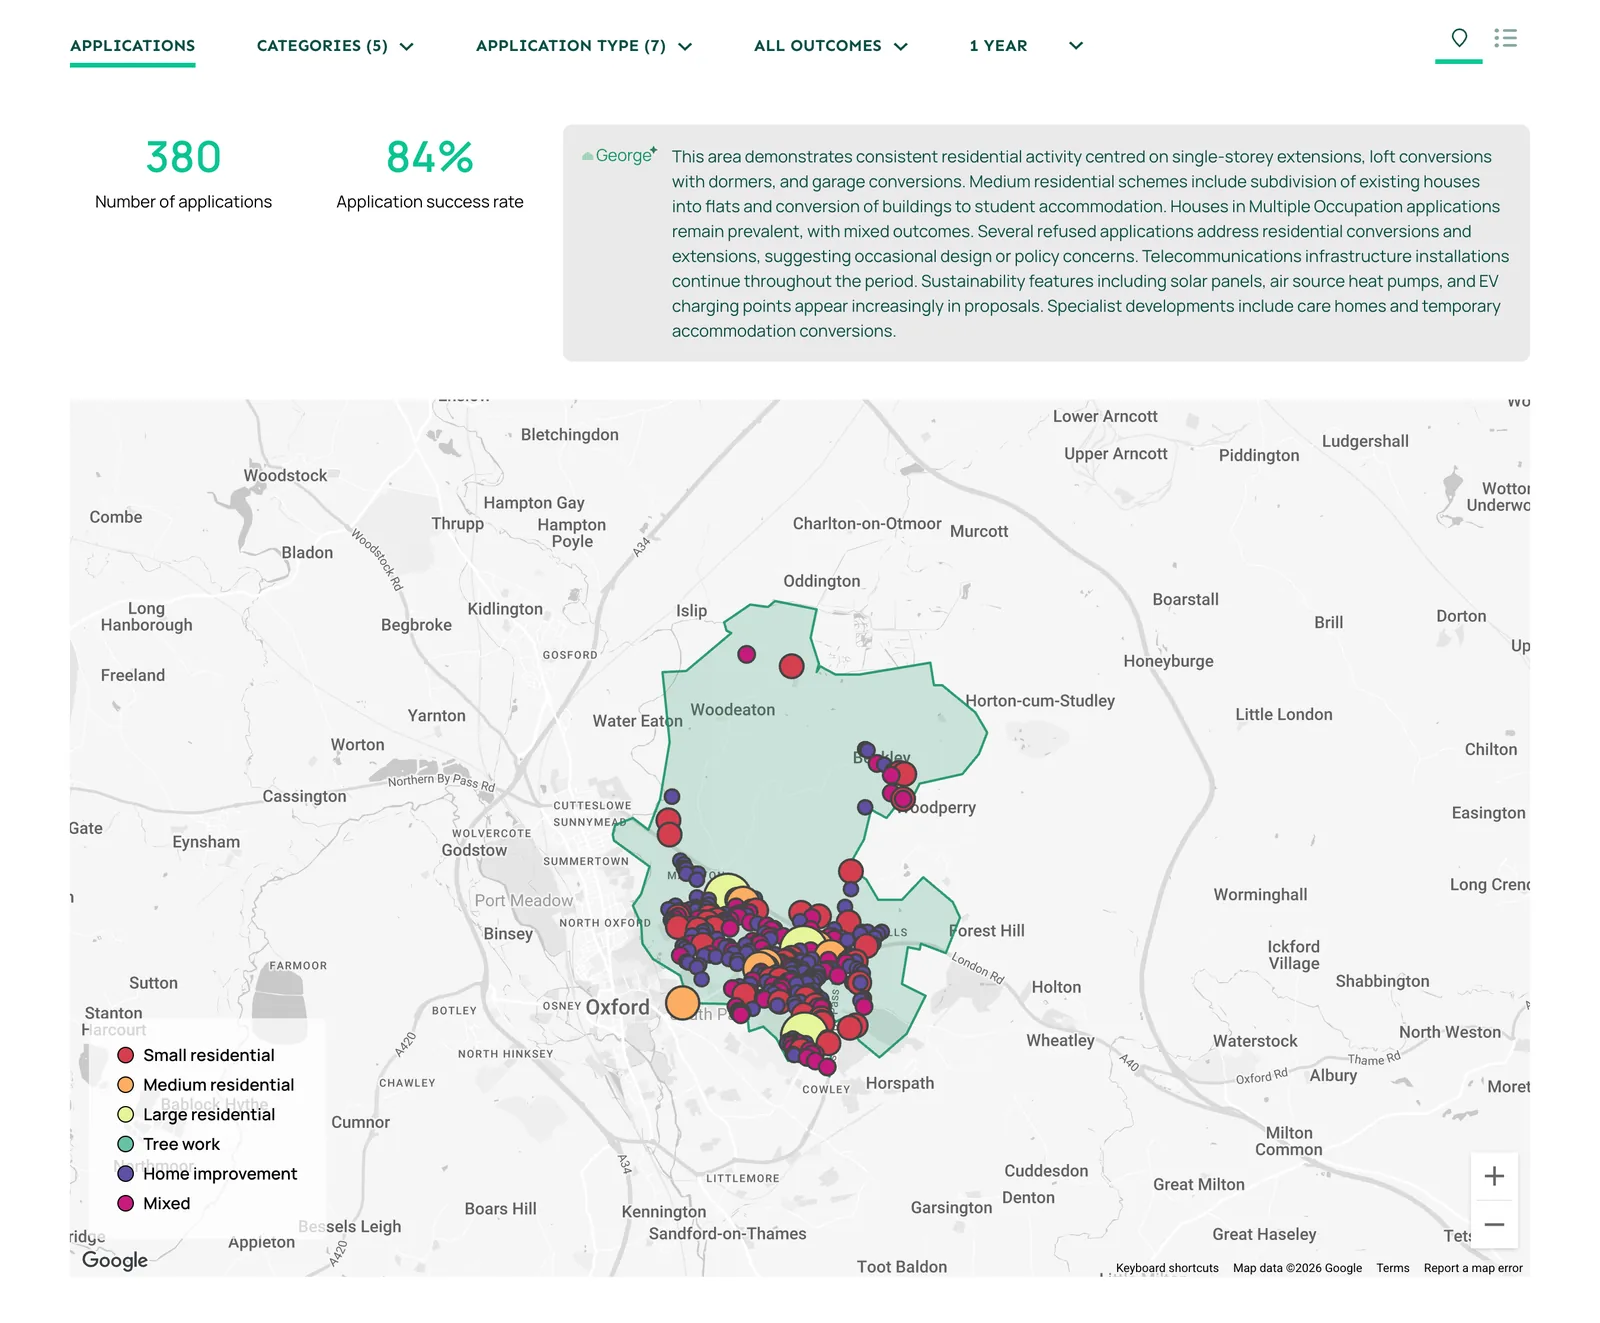Zoom out of the map
This screenshot has height=1323, width=1600.
tap(1494, 1224)
